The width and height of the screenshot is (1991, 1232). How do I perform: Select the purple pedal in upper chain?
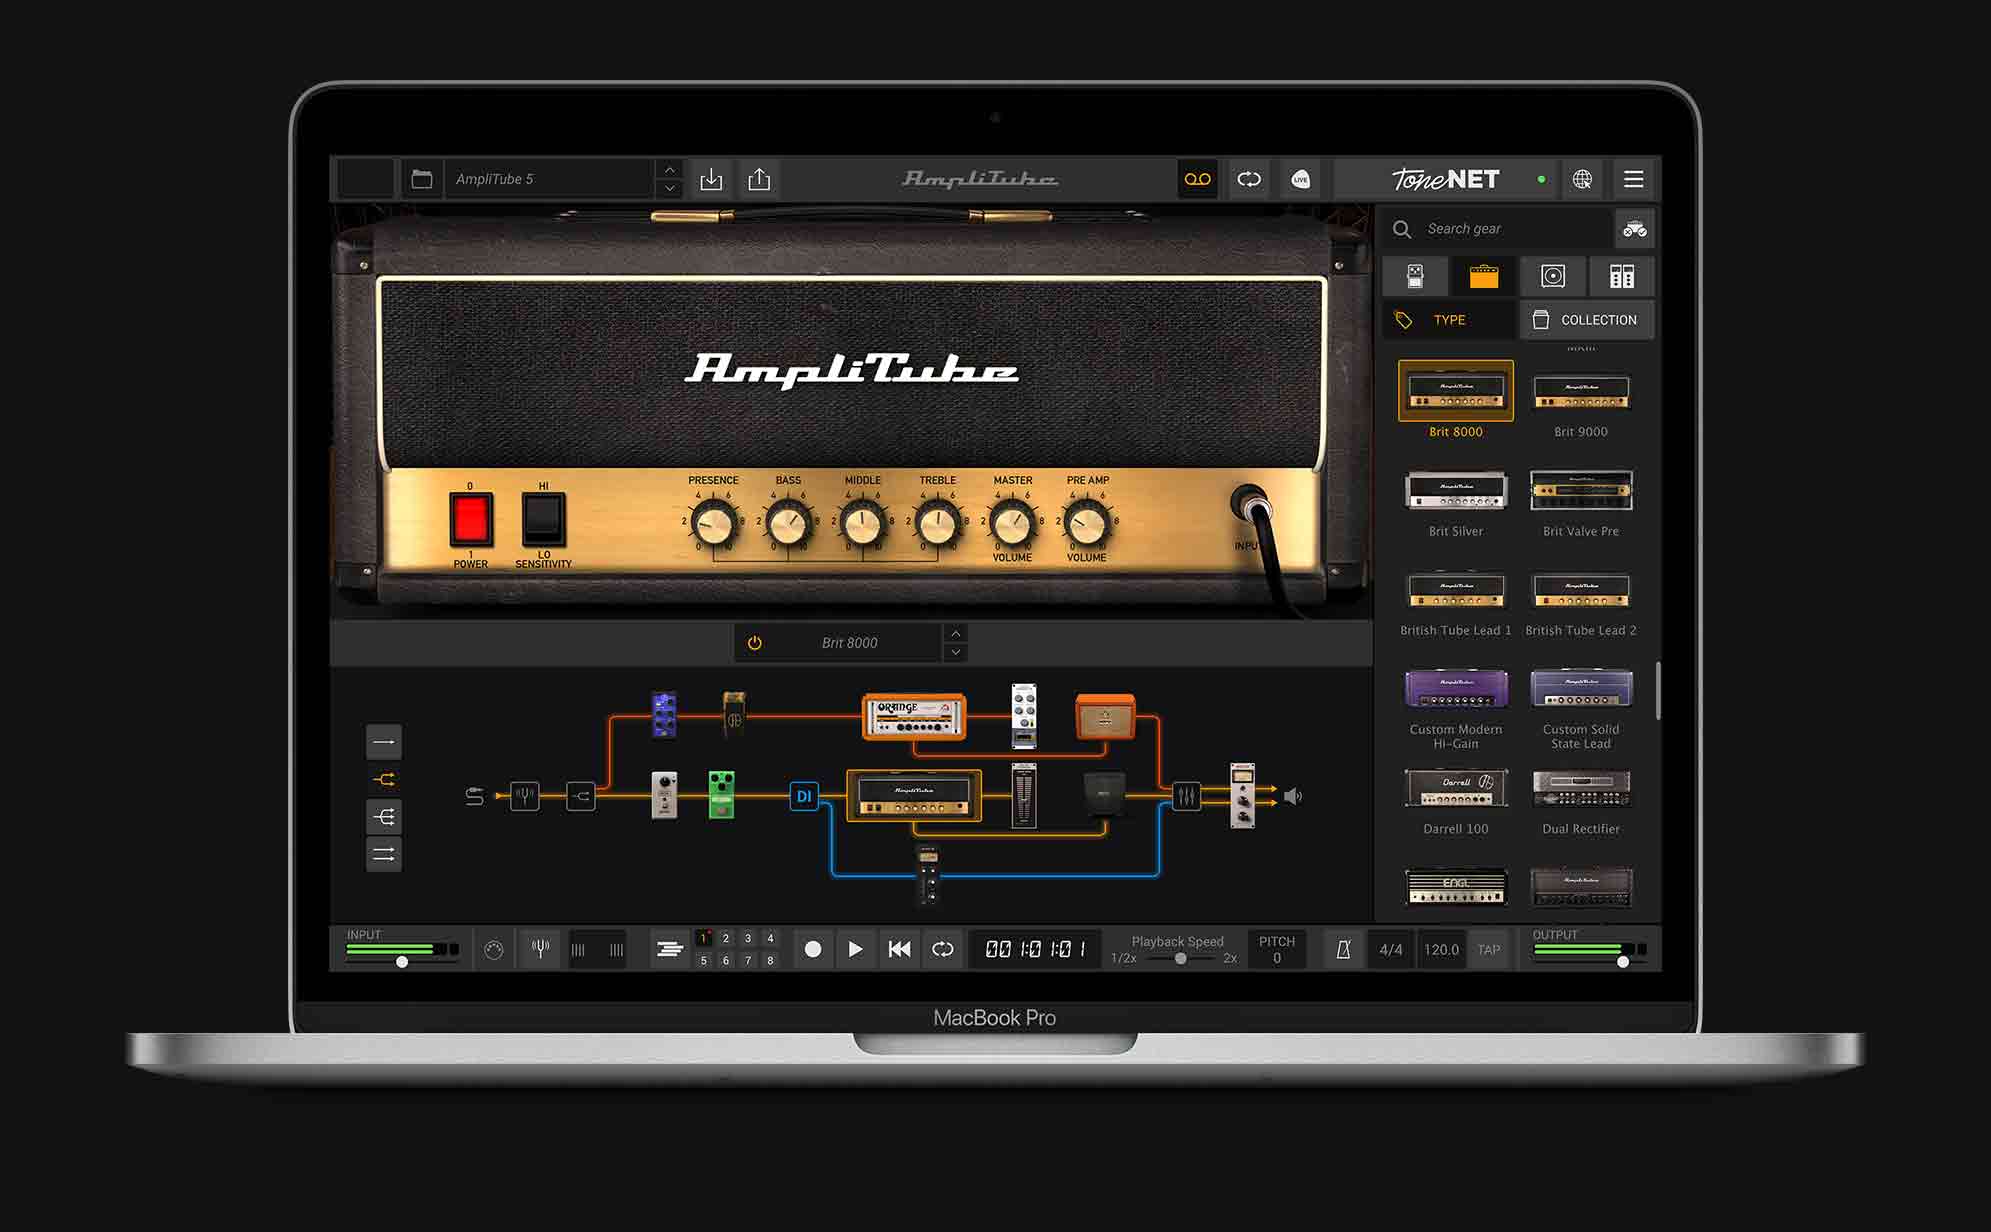pos(664,714)
